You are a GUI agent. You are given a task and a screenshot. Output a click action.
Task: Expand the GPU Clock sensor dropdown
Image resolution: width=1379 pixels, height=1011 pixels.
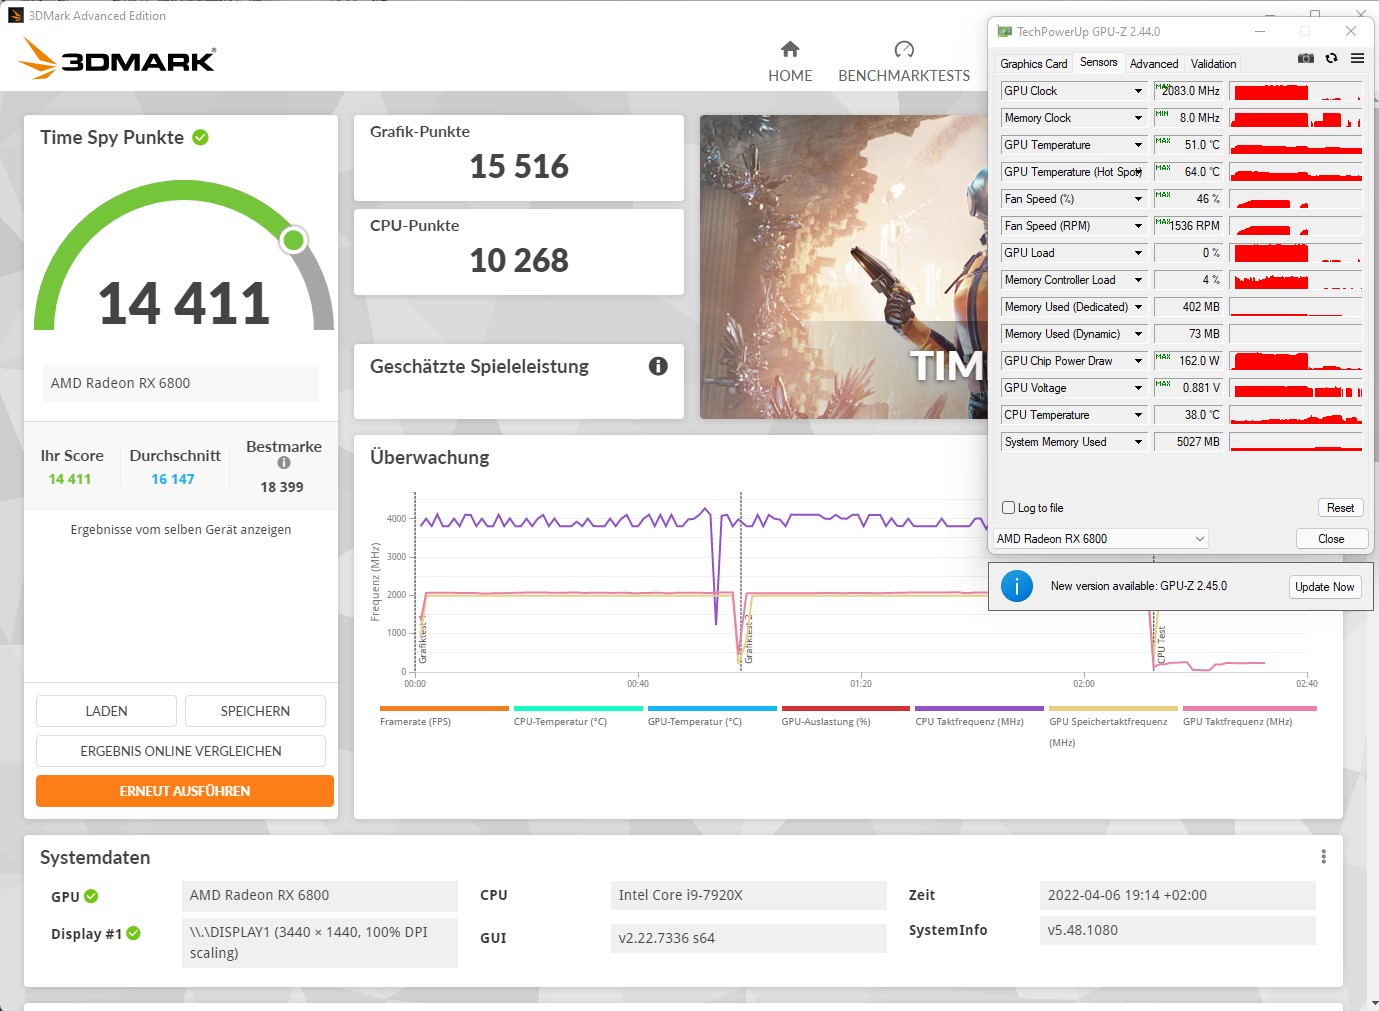[1138, 91]
